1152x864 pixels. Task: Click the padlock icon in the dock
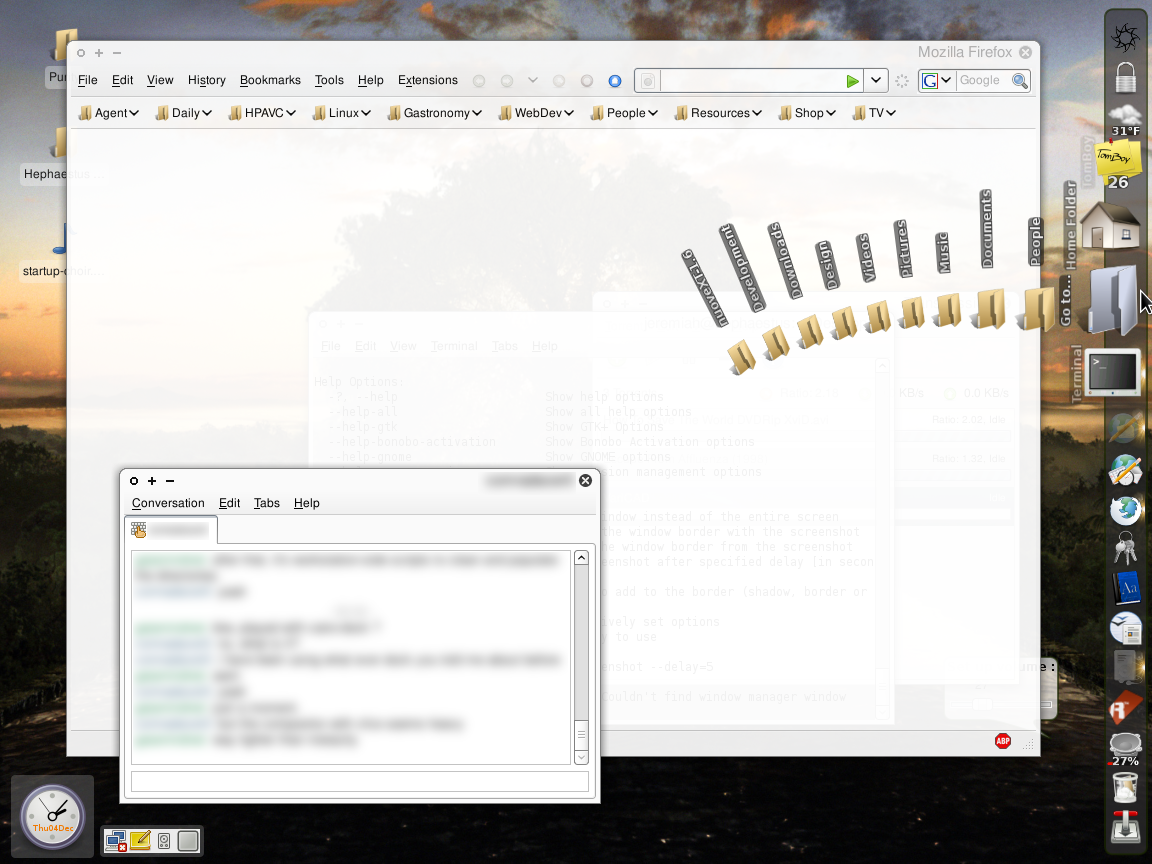tap(1125, 77)
